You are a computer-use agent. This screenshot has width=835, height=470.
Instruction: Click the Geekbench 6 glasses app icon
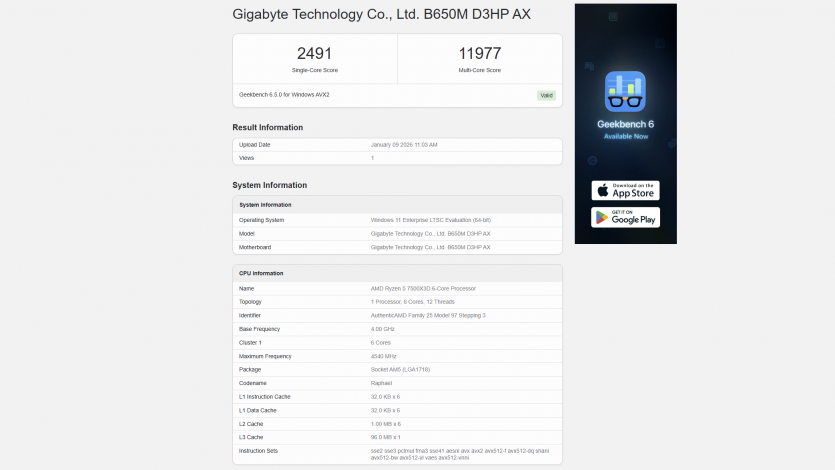(625, 91)
